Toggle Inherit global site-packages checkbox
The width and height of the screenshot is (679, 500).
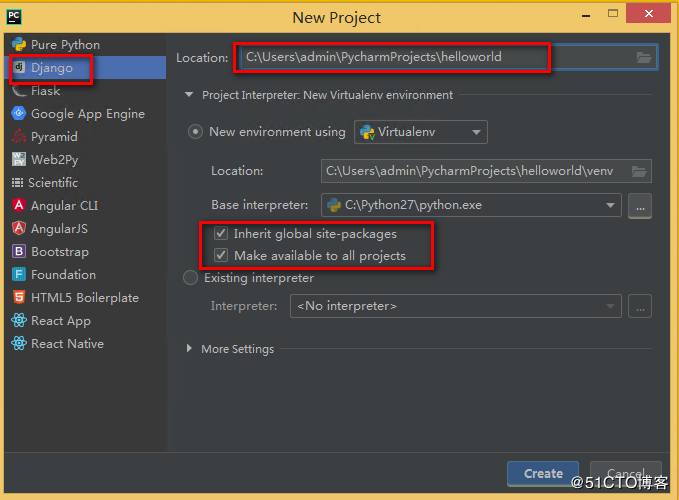[x=221, y=233]
